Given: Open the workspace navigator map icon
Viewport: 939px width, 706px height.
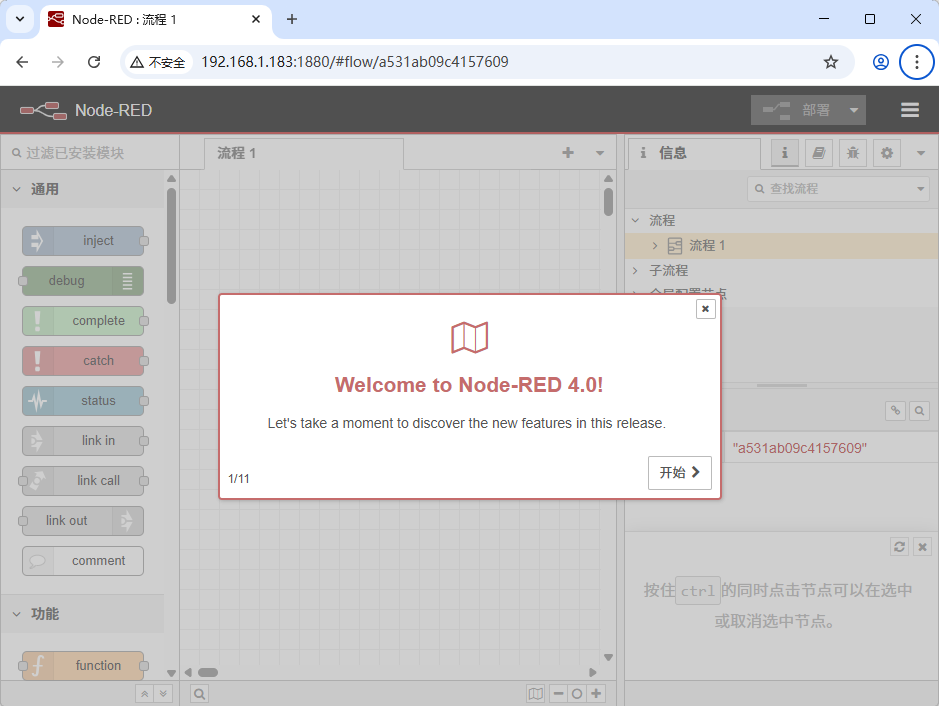Looking at the screenshot, I should (x=536, y=693).
